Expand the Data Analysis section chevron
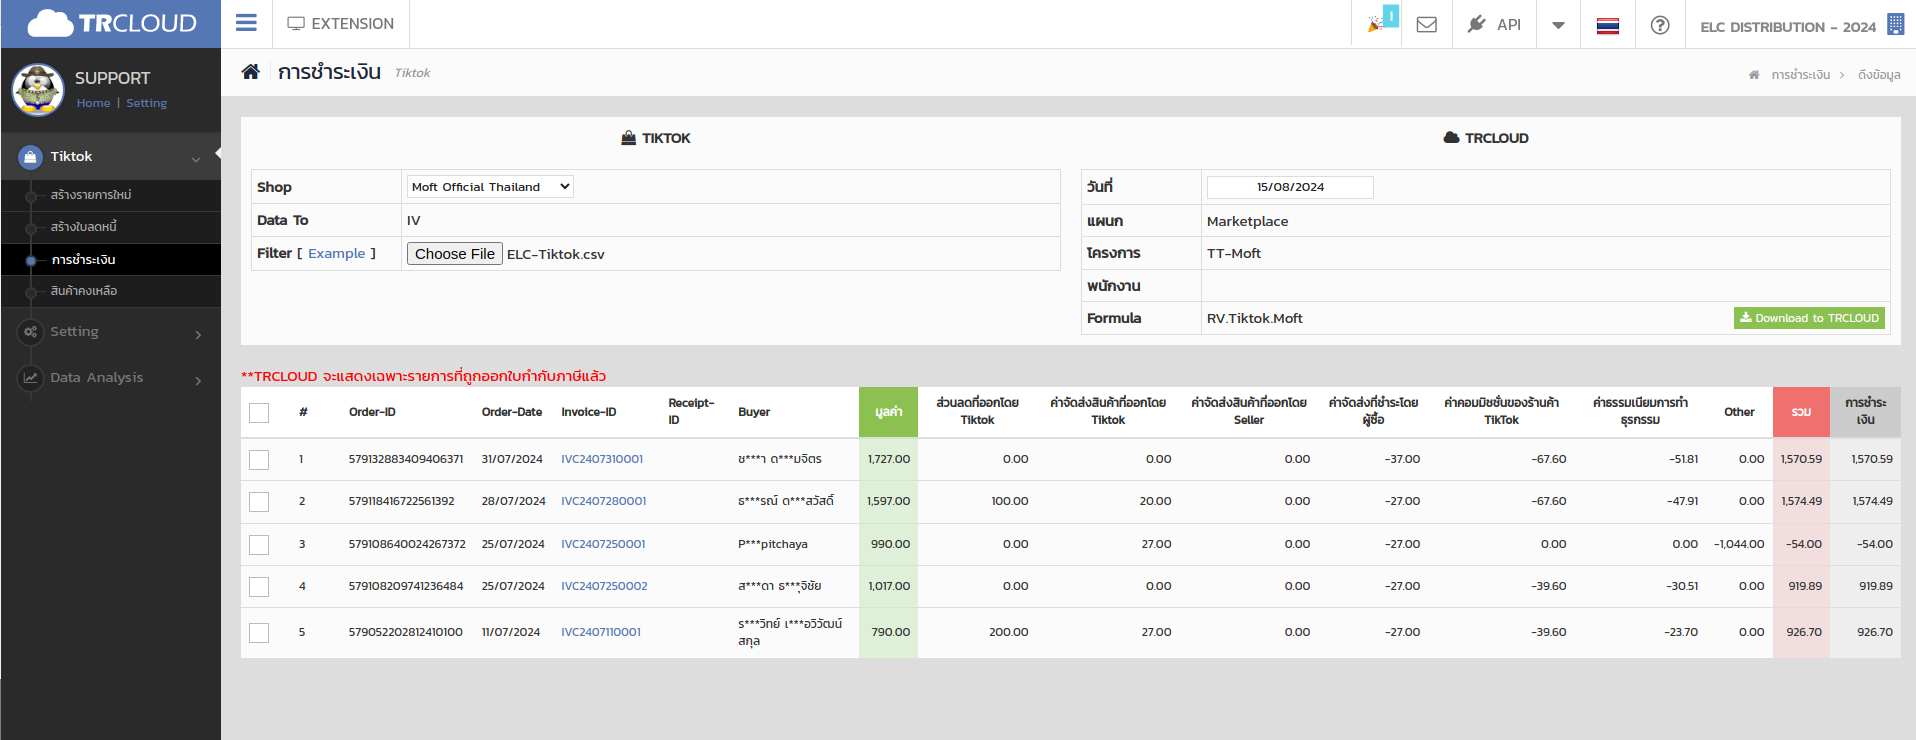 [198, 380]
